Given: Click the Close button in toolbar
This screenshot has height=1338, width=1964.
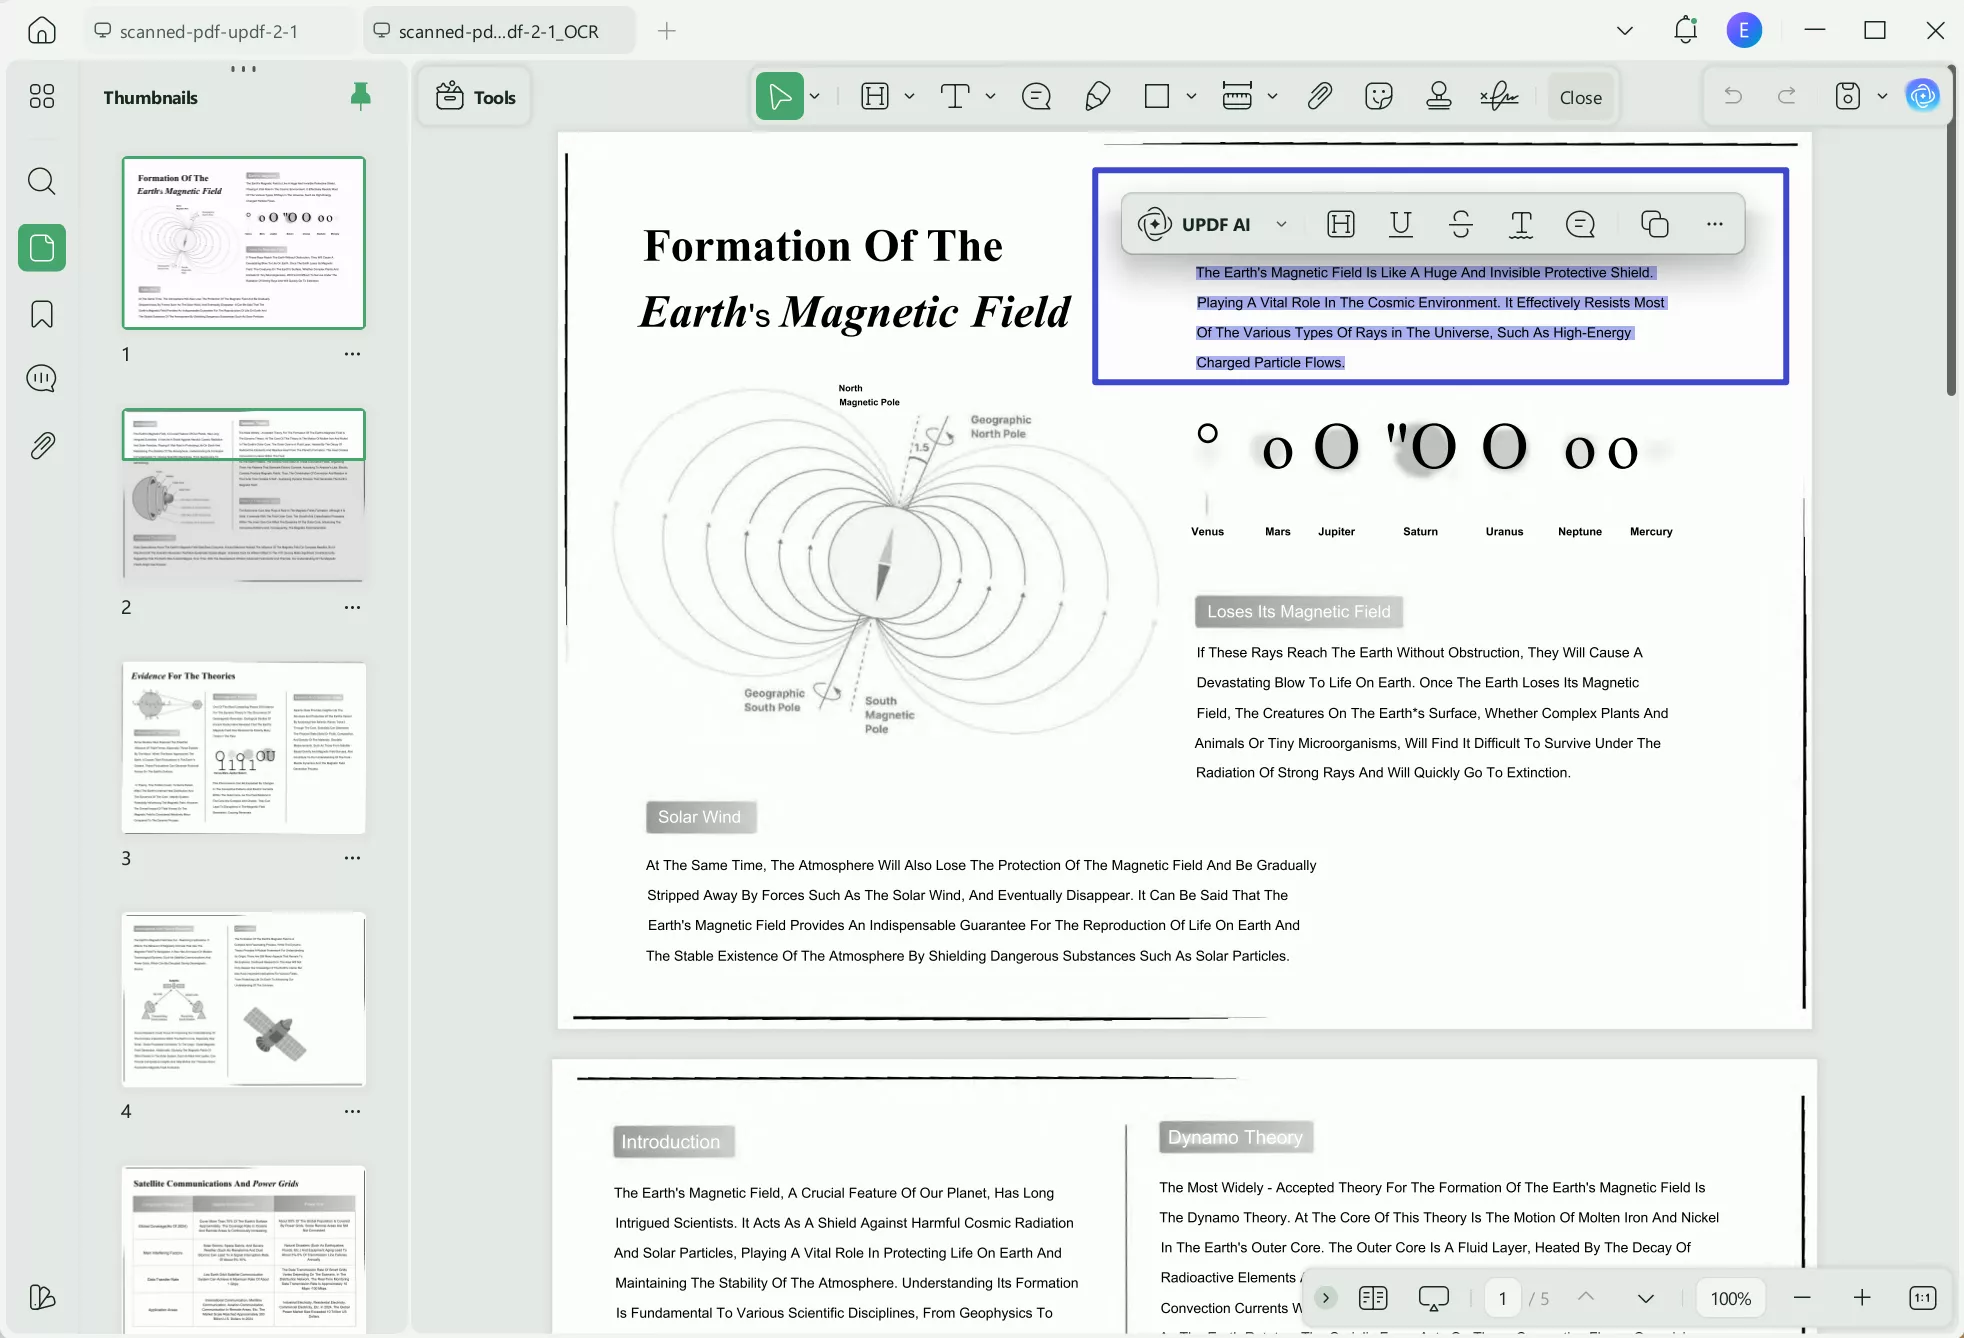Looking at the screenshot, I should (1580, 97).
